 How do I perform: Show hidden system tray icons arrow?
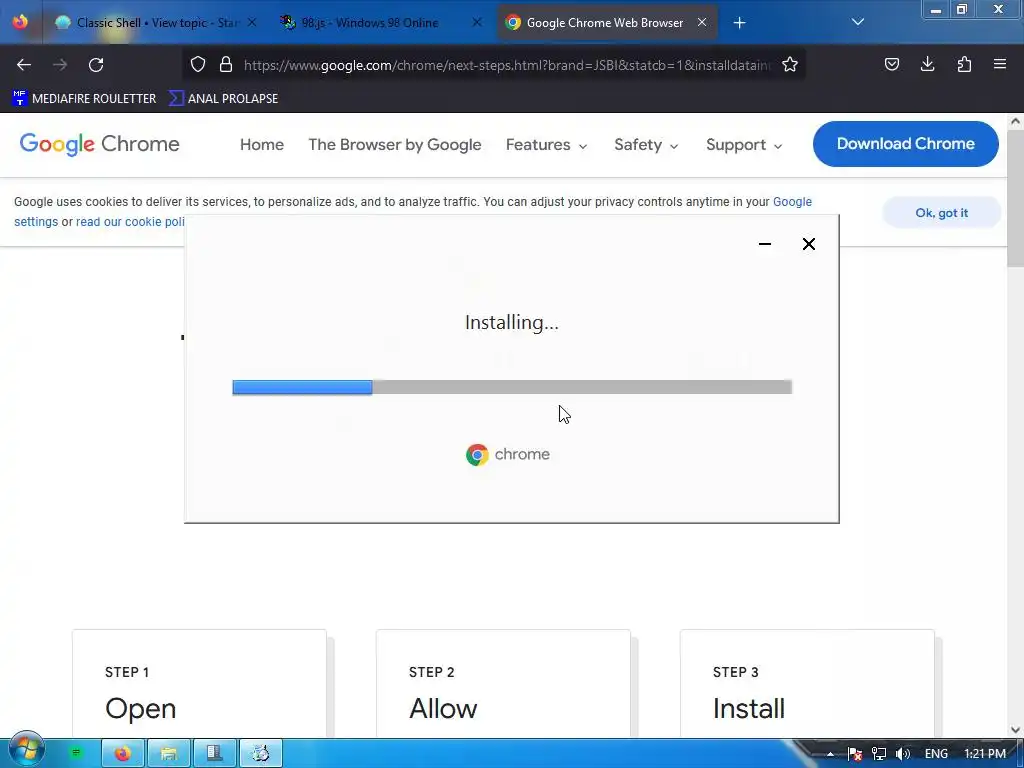[830, 754]
